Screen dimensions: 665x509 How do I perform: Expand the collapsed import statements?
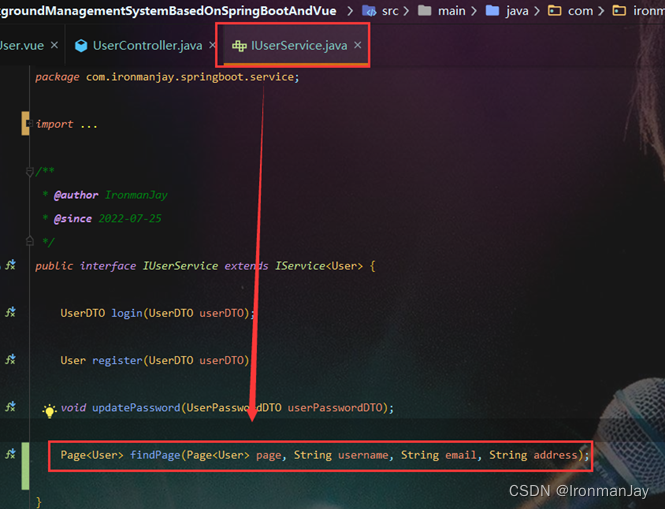29,123
